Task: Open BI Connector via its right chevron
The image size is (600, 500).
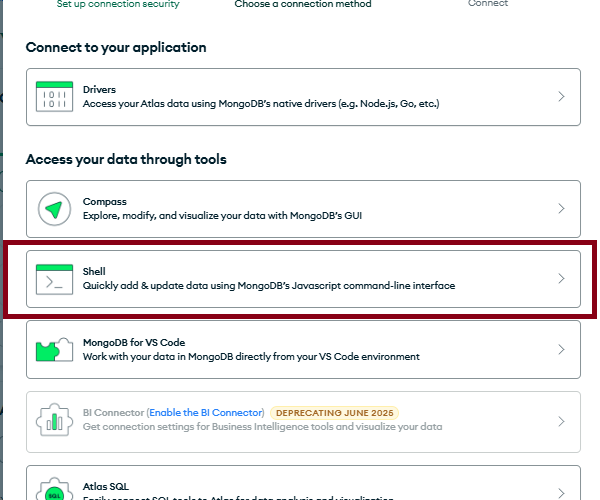Action: 561,421
